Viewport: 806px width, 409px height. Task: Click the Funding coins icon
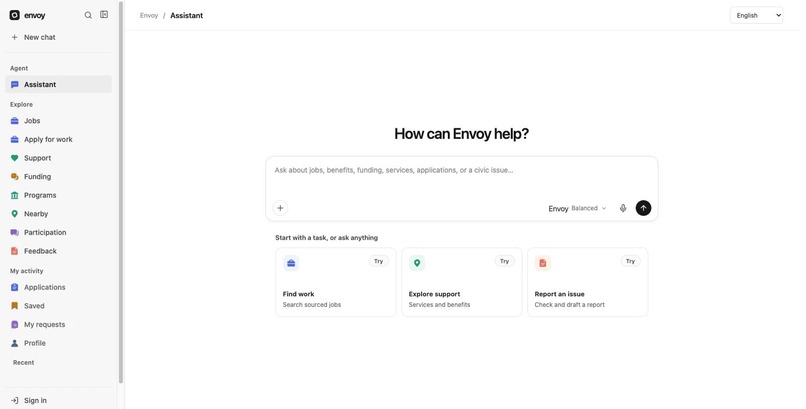[x=14, y=176]
